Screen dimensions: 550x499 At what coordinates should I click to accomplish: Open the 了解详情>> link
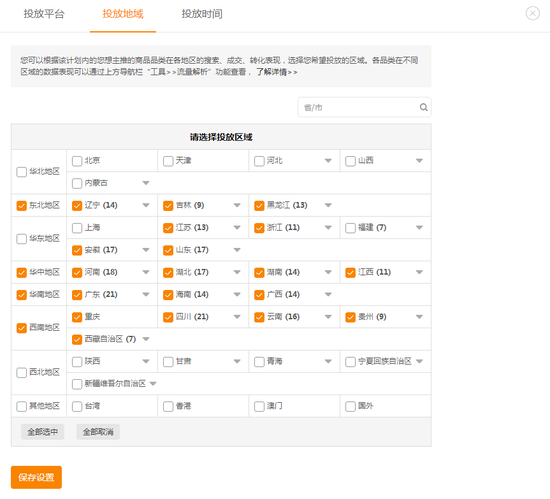tap(276, 72)
